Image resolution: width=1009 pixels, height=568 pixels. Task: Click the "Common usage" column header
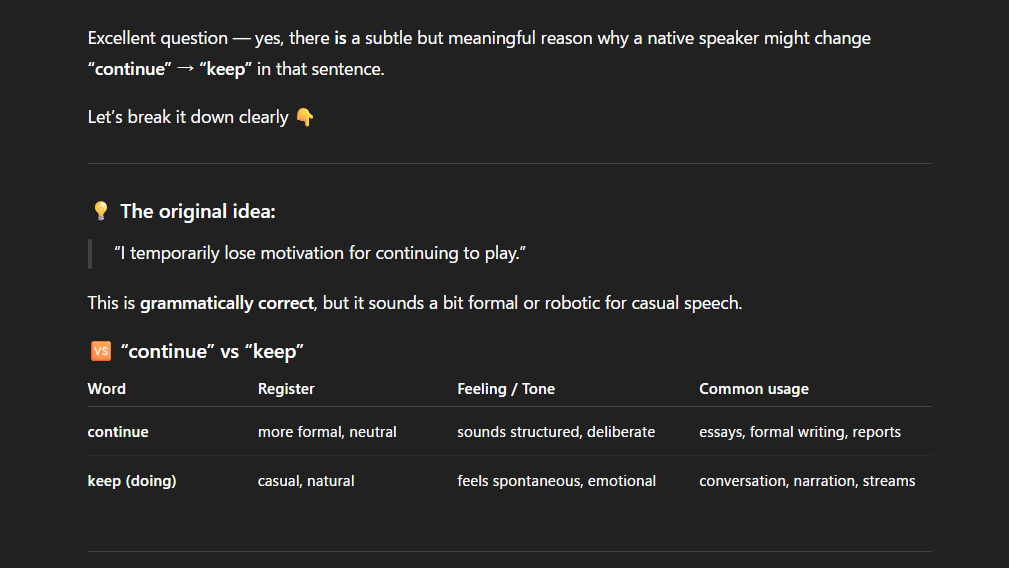[754, 389]
